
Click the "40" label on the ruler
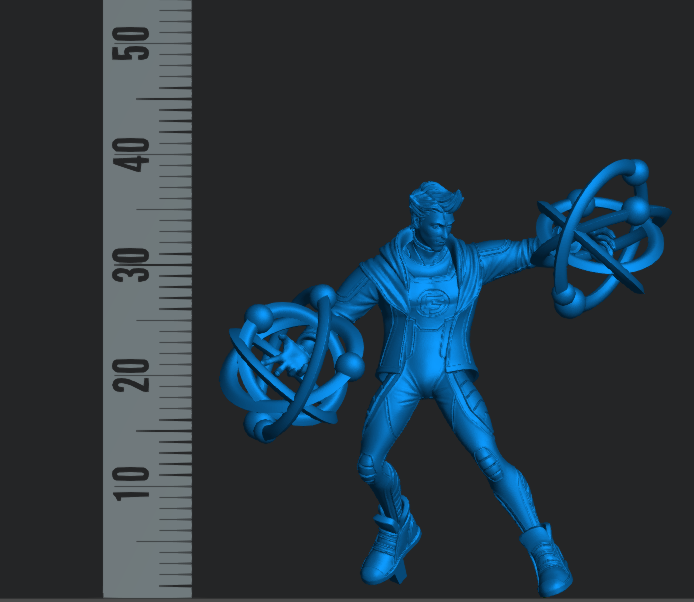click(x=131, y=154)
